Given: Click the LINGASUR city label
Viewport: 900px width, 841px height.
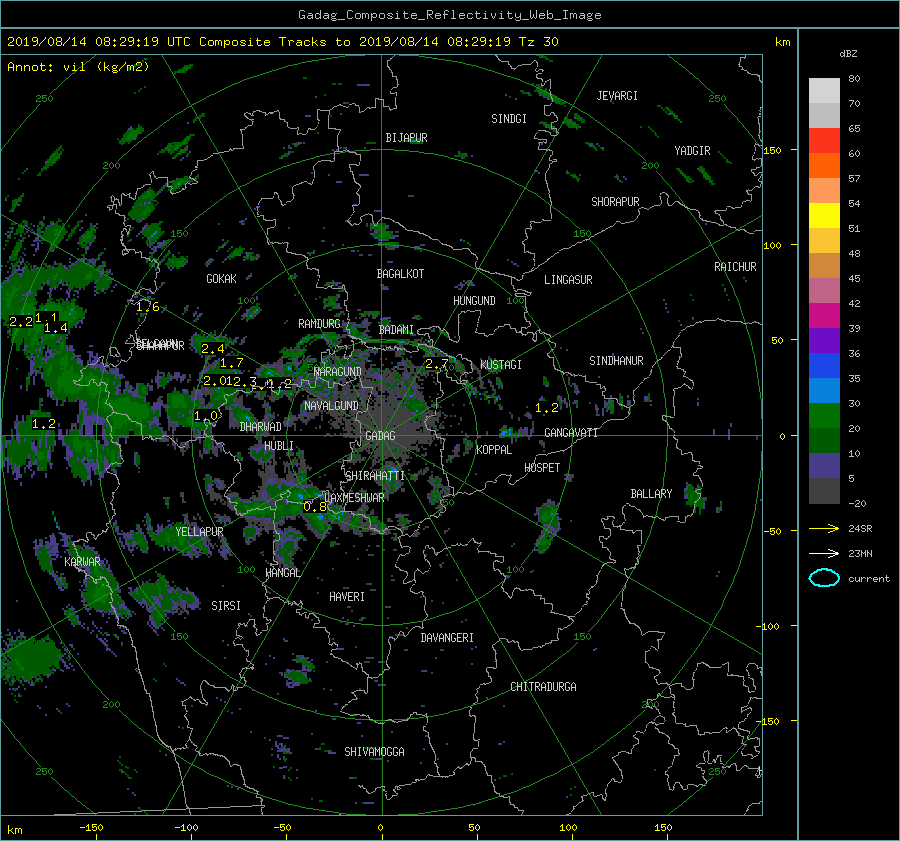Looking at the screenshot, I should point(568,280).
